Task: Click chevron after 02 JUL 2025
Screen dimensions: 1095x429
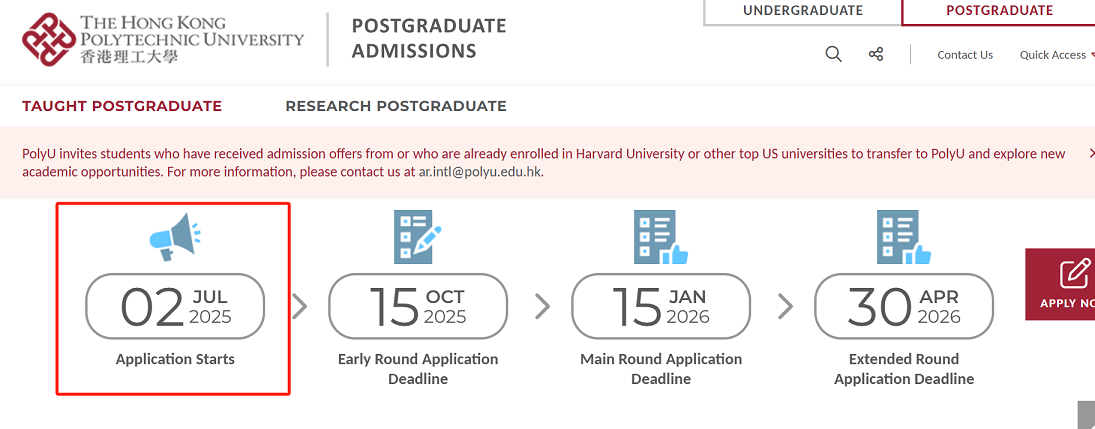Action: pos(300,306)
